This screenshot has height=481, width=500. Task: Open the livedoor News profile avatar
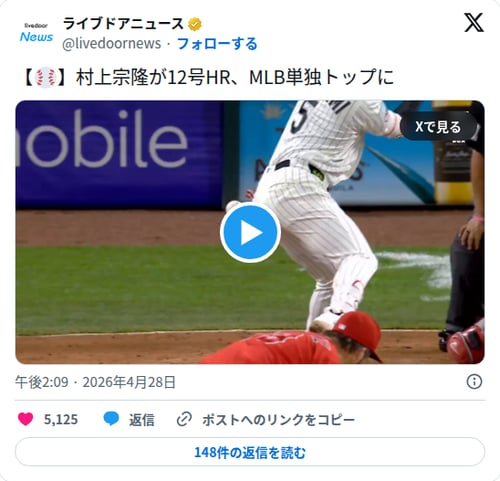click(36, 33)
